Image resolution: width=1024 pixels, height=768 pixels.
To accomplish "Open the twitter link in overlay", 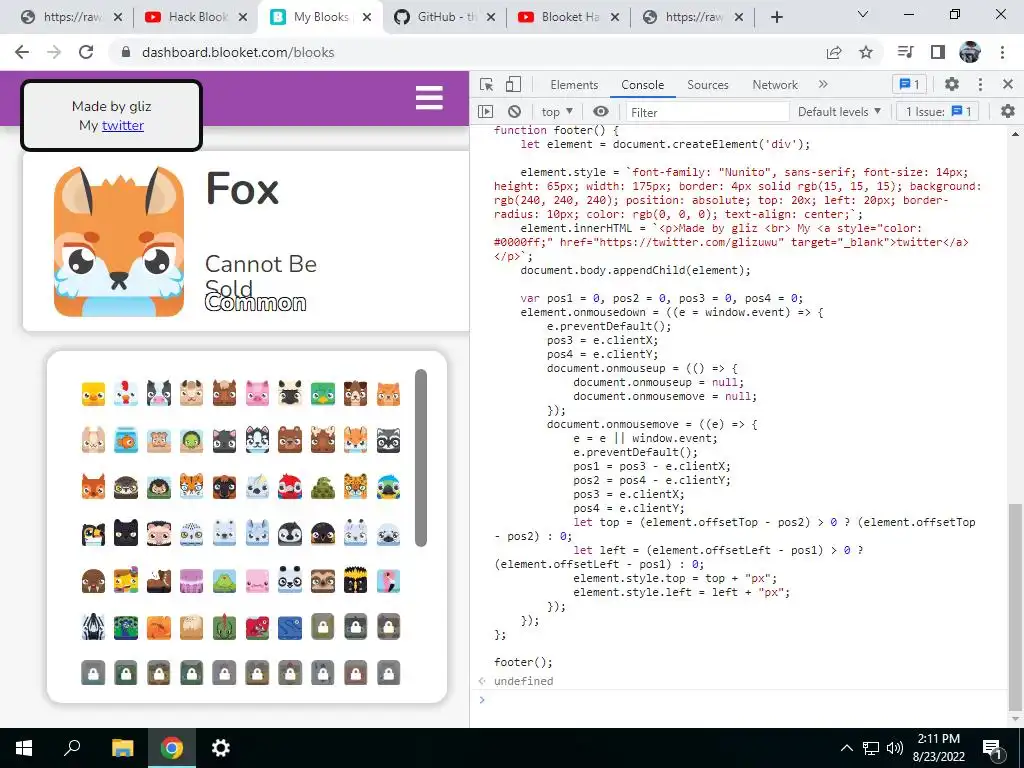I will (x=122, y=125).
